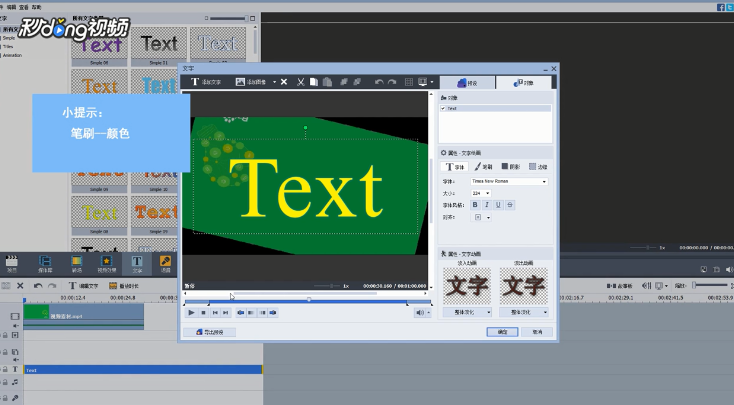This screenshot has height=405, width=734.
Task: Click the Copy icon in text dialog
Action: coord(314,82)
